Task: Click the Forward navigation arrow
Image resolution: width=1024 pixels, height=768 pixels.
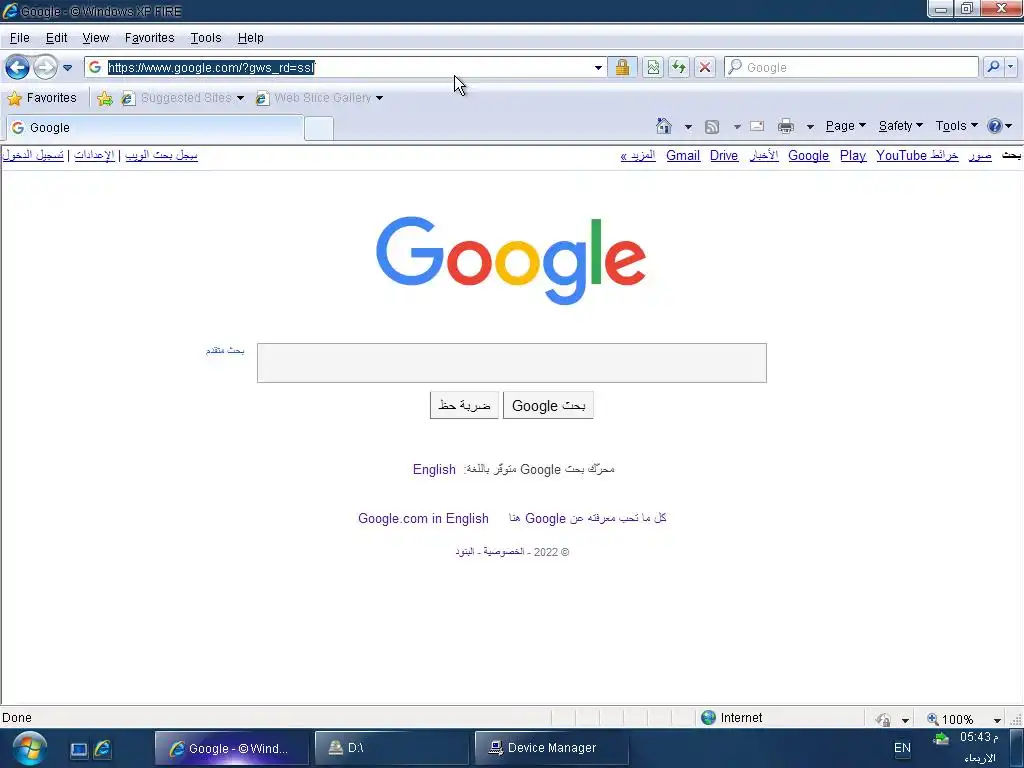Action: pyautogui.click(x=45, y=67)
